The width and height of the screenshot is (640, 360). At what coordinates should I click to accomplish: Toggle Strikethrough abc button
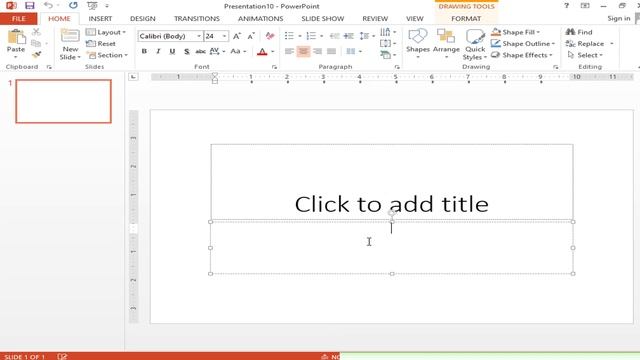pyautogui.click(x=200, y=51)
